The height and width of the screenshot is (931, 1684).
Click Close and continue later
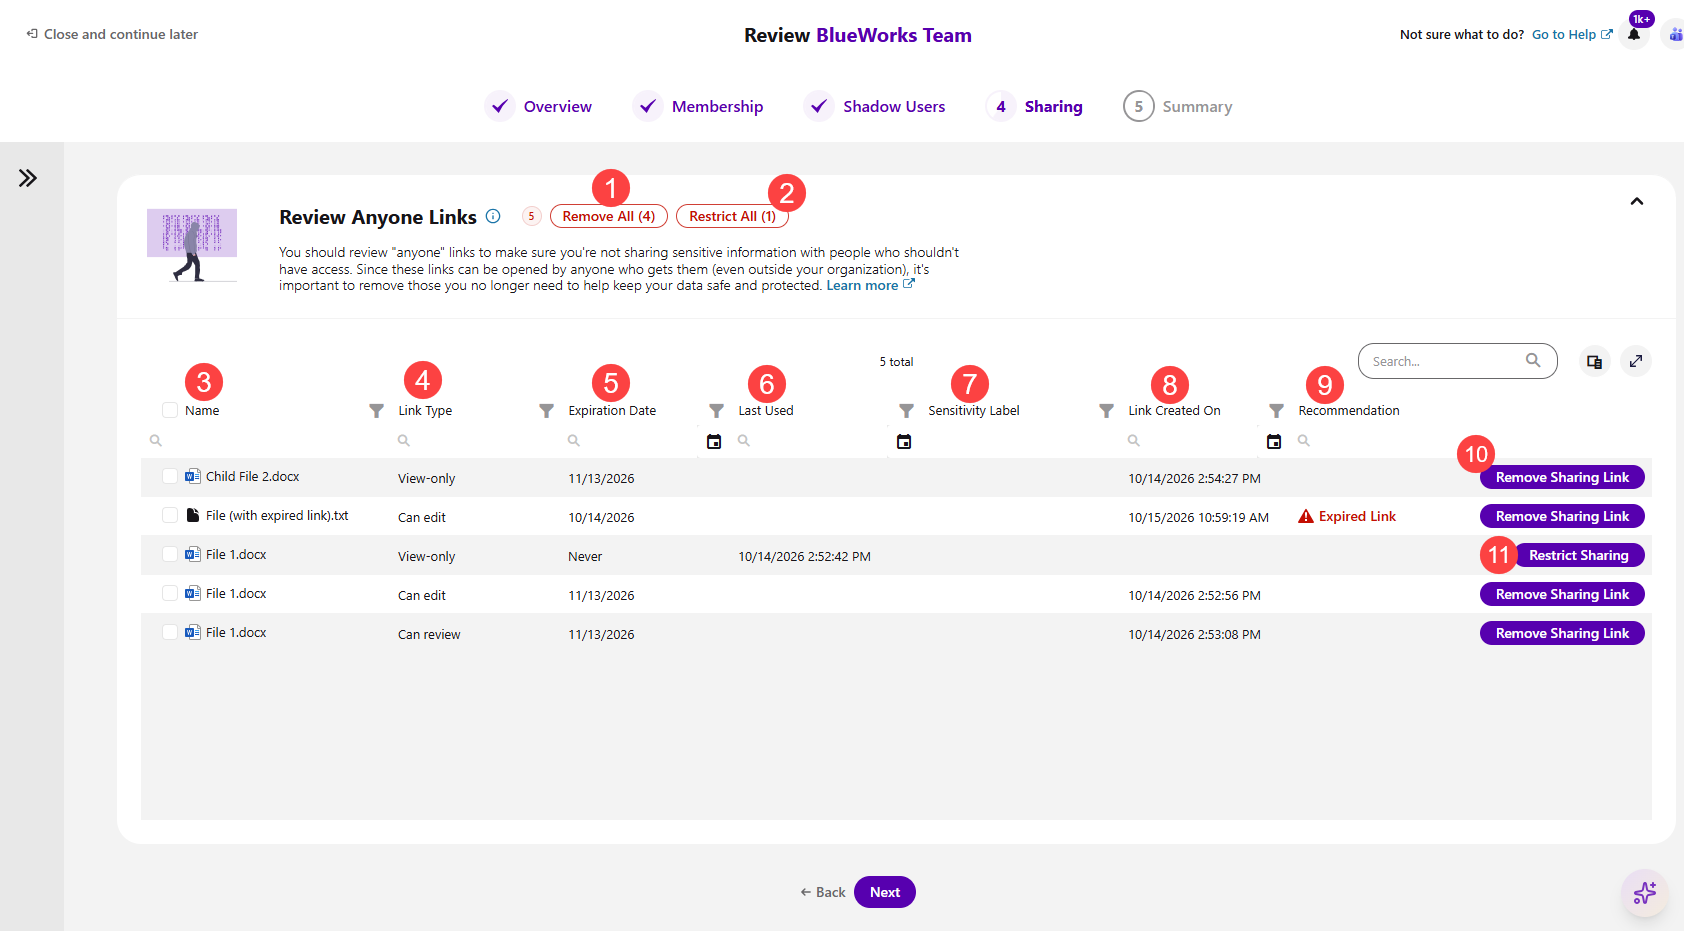pos(112,34)
